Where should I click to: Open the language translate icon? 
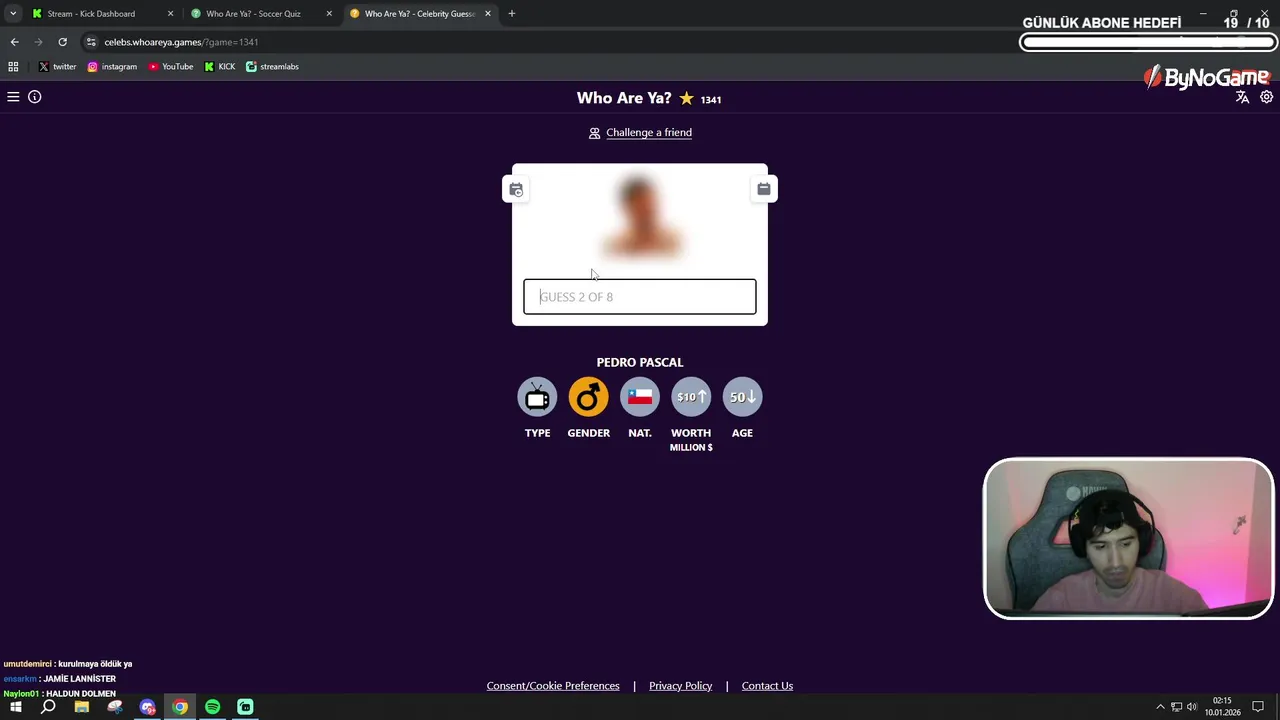coord(1242,97)
